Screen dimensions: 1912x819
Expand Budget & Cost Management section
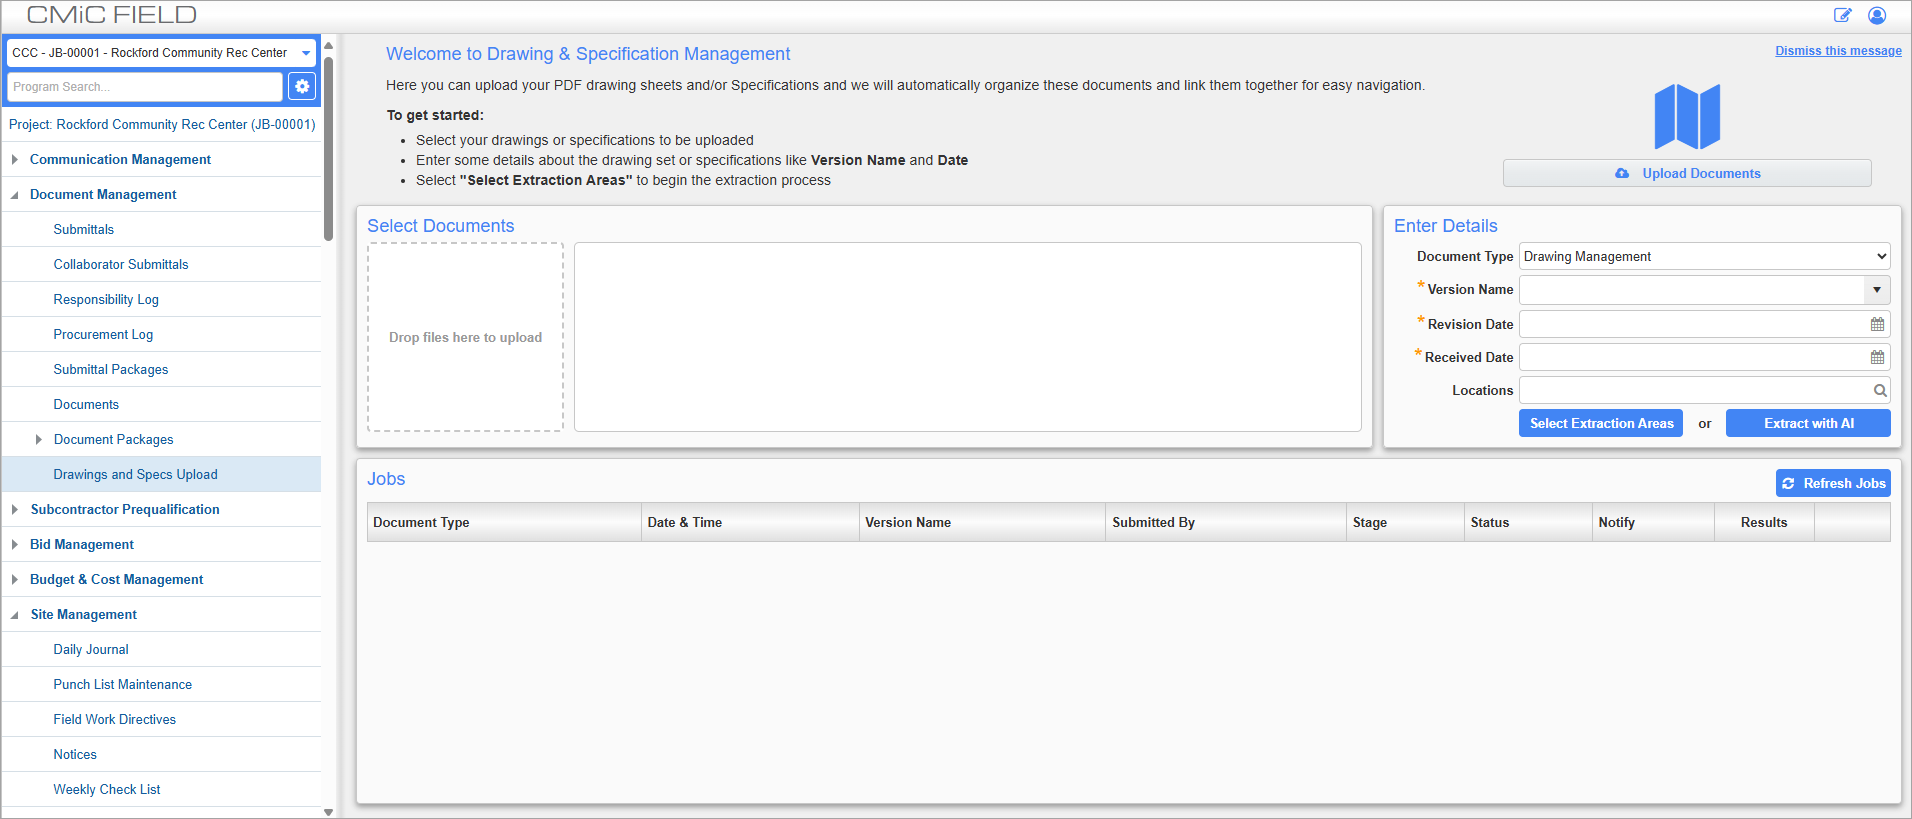15,579
